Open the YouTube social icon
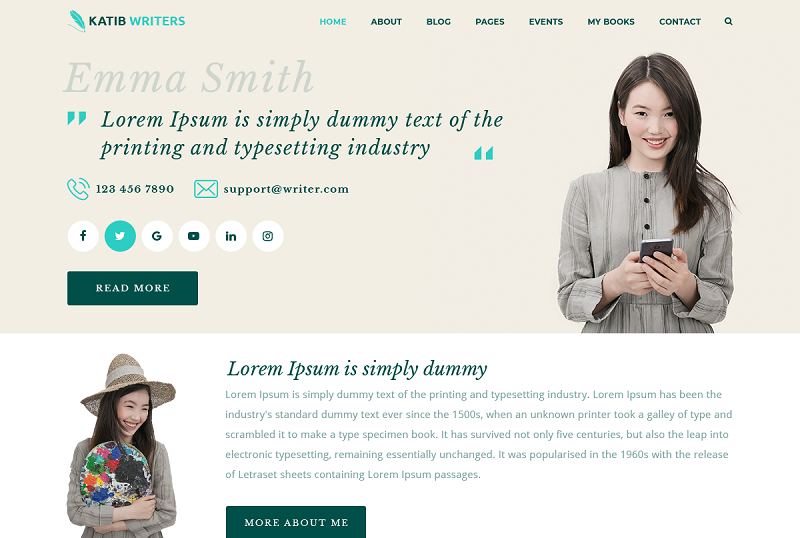The height and width of the screenshot is (538, 800). [x=194, y=236]
